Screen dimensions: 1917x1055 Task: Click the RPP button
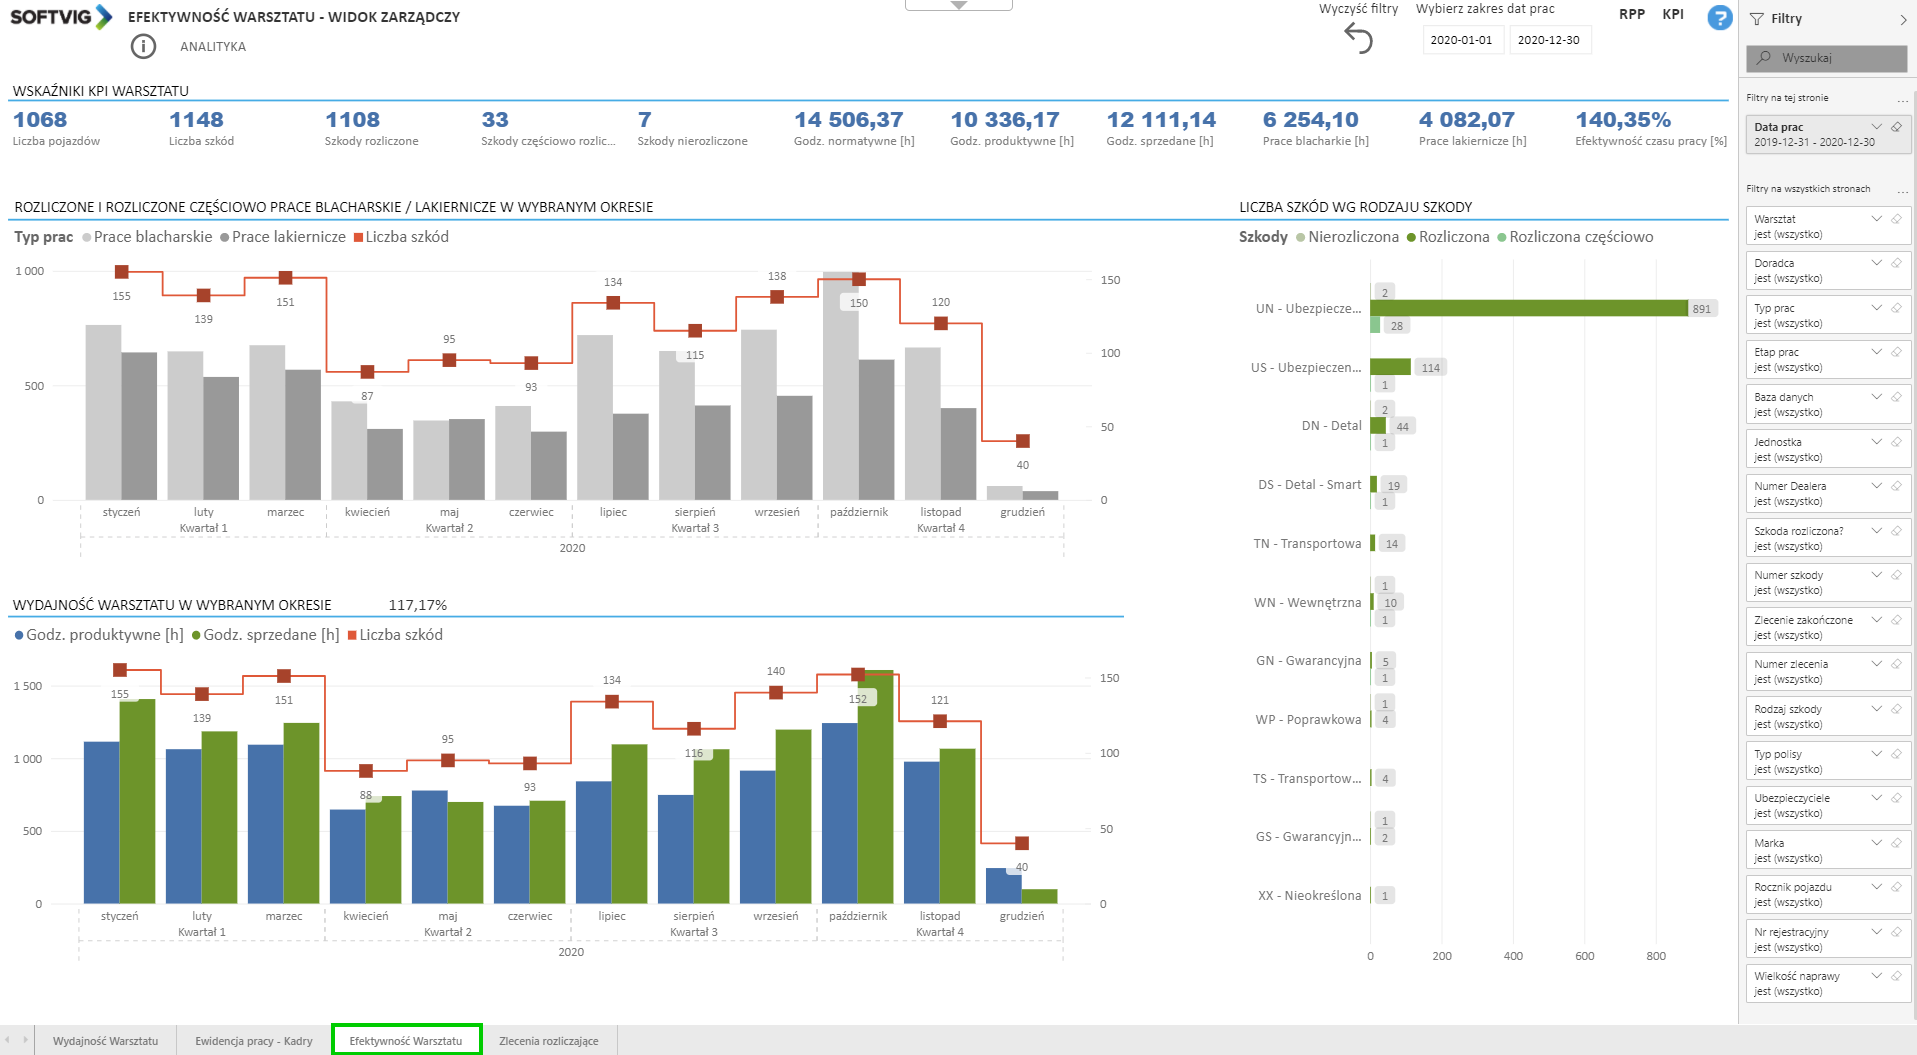pyautogui.click(x=1631, y=14)
